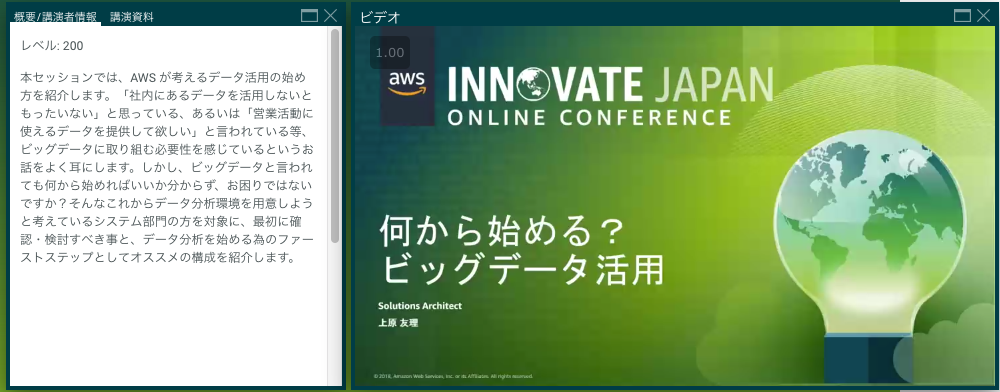Image resolution: width=1000 pixels, height=392 pixels.
Task: Click the ONLINE CONFERENCE text
Action: pos(589,117)
